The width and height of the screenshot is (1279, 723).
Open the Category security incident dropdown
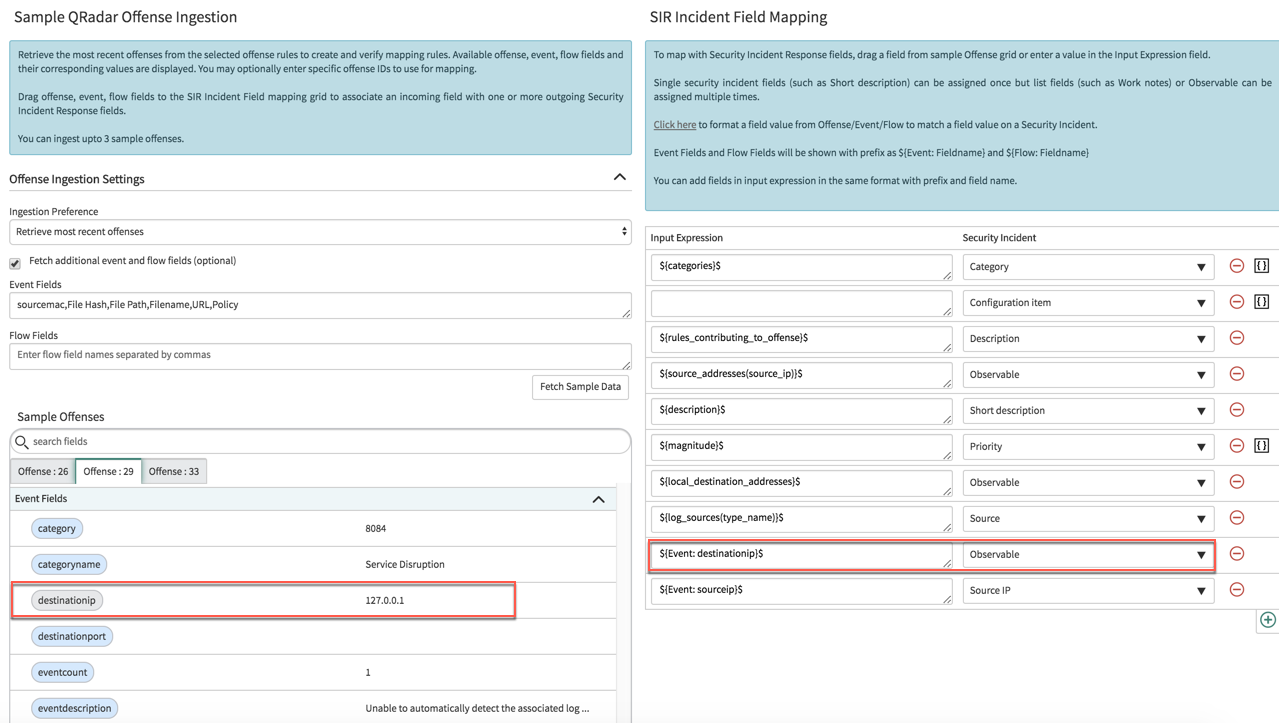(x=1088, y=267)
